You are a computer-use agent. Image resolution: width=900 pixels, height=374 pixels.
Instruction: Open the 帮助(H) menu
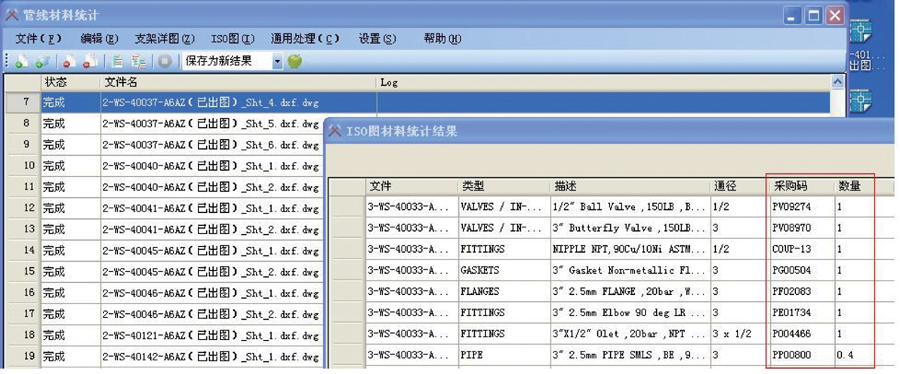443,38
